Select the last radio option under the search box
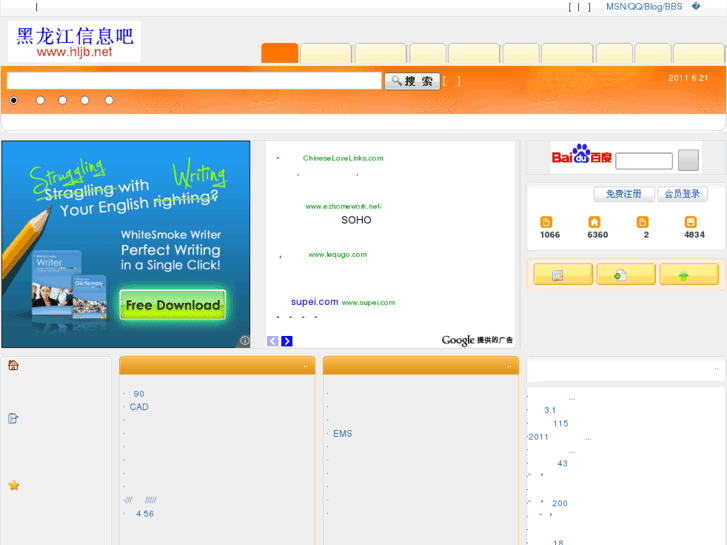The image size is (727, 545). pos(109,100)
